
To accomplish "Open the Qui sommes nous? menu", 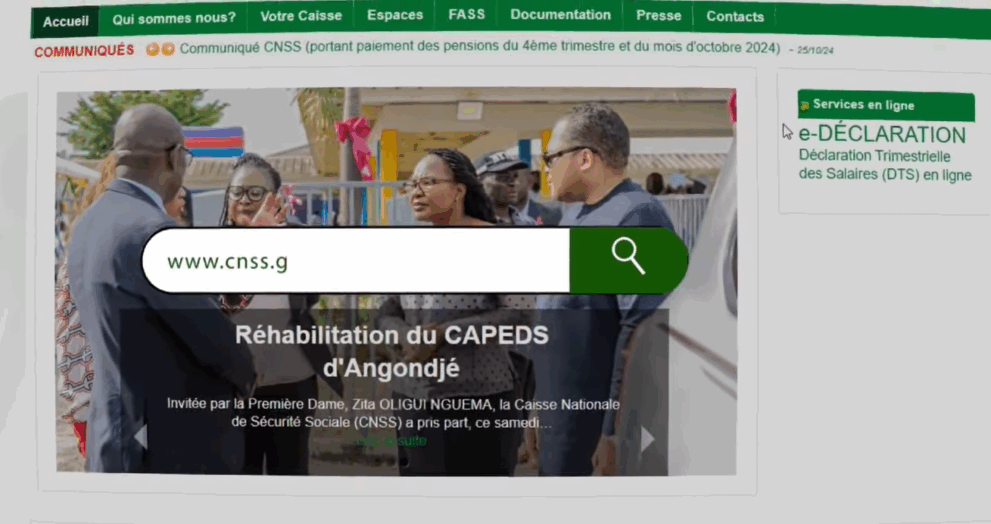I will click(x=174, y=18).
